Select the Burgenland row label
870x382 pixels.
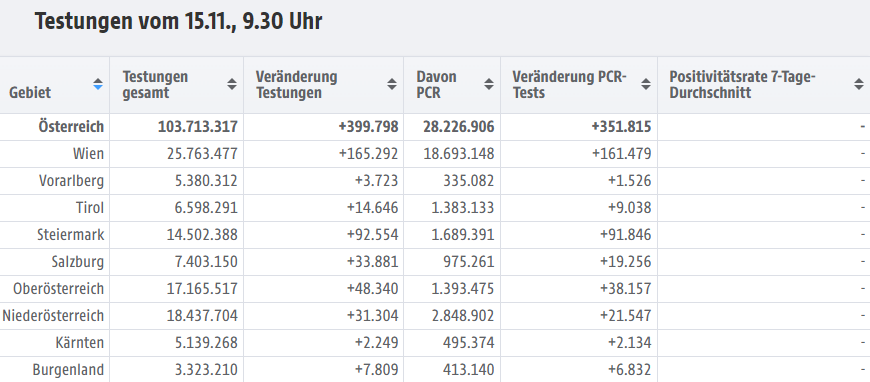[x=68, y=370]
